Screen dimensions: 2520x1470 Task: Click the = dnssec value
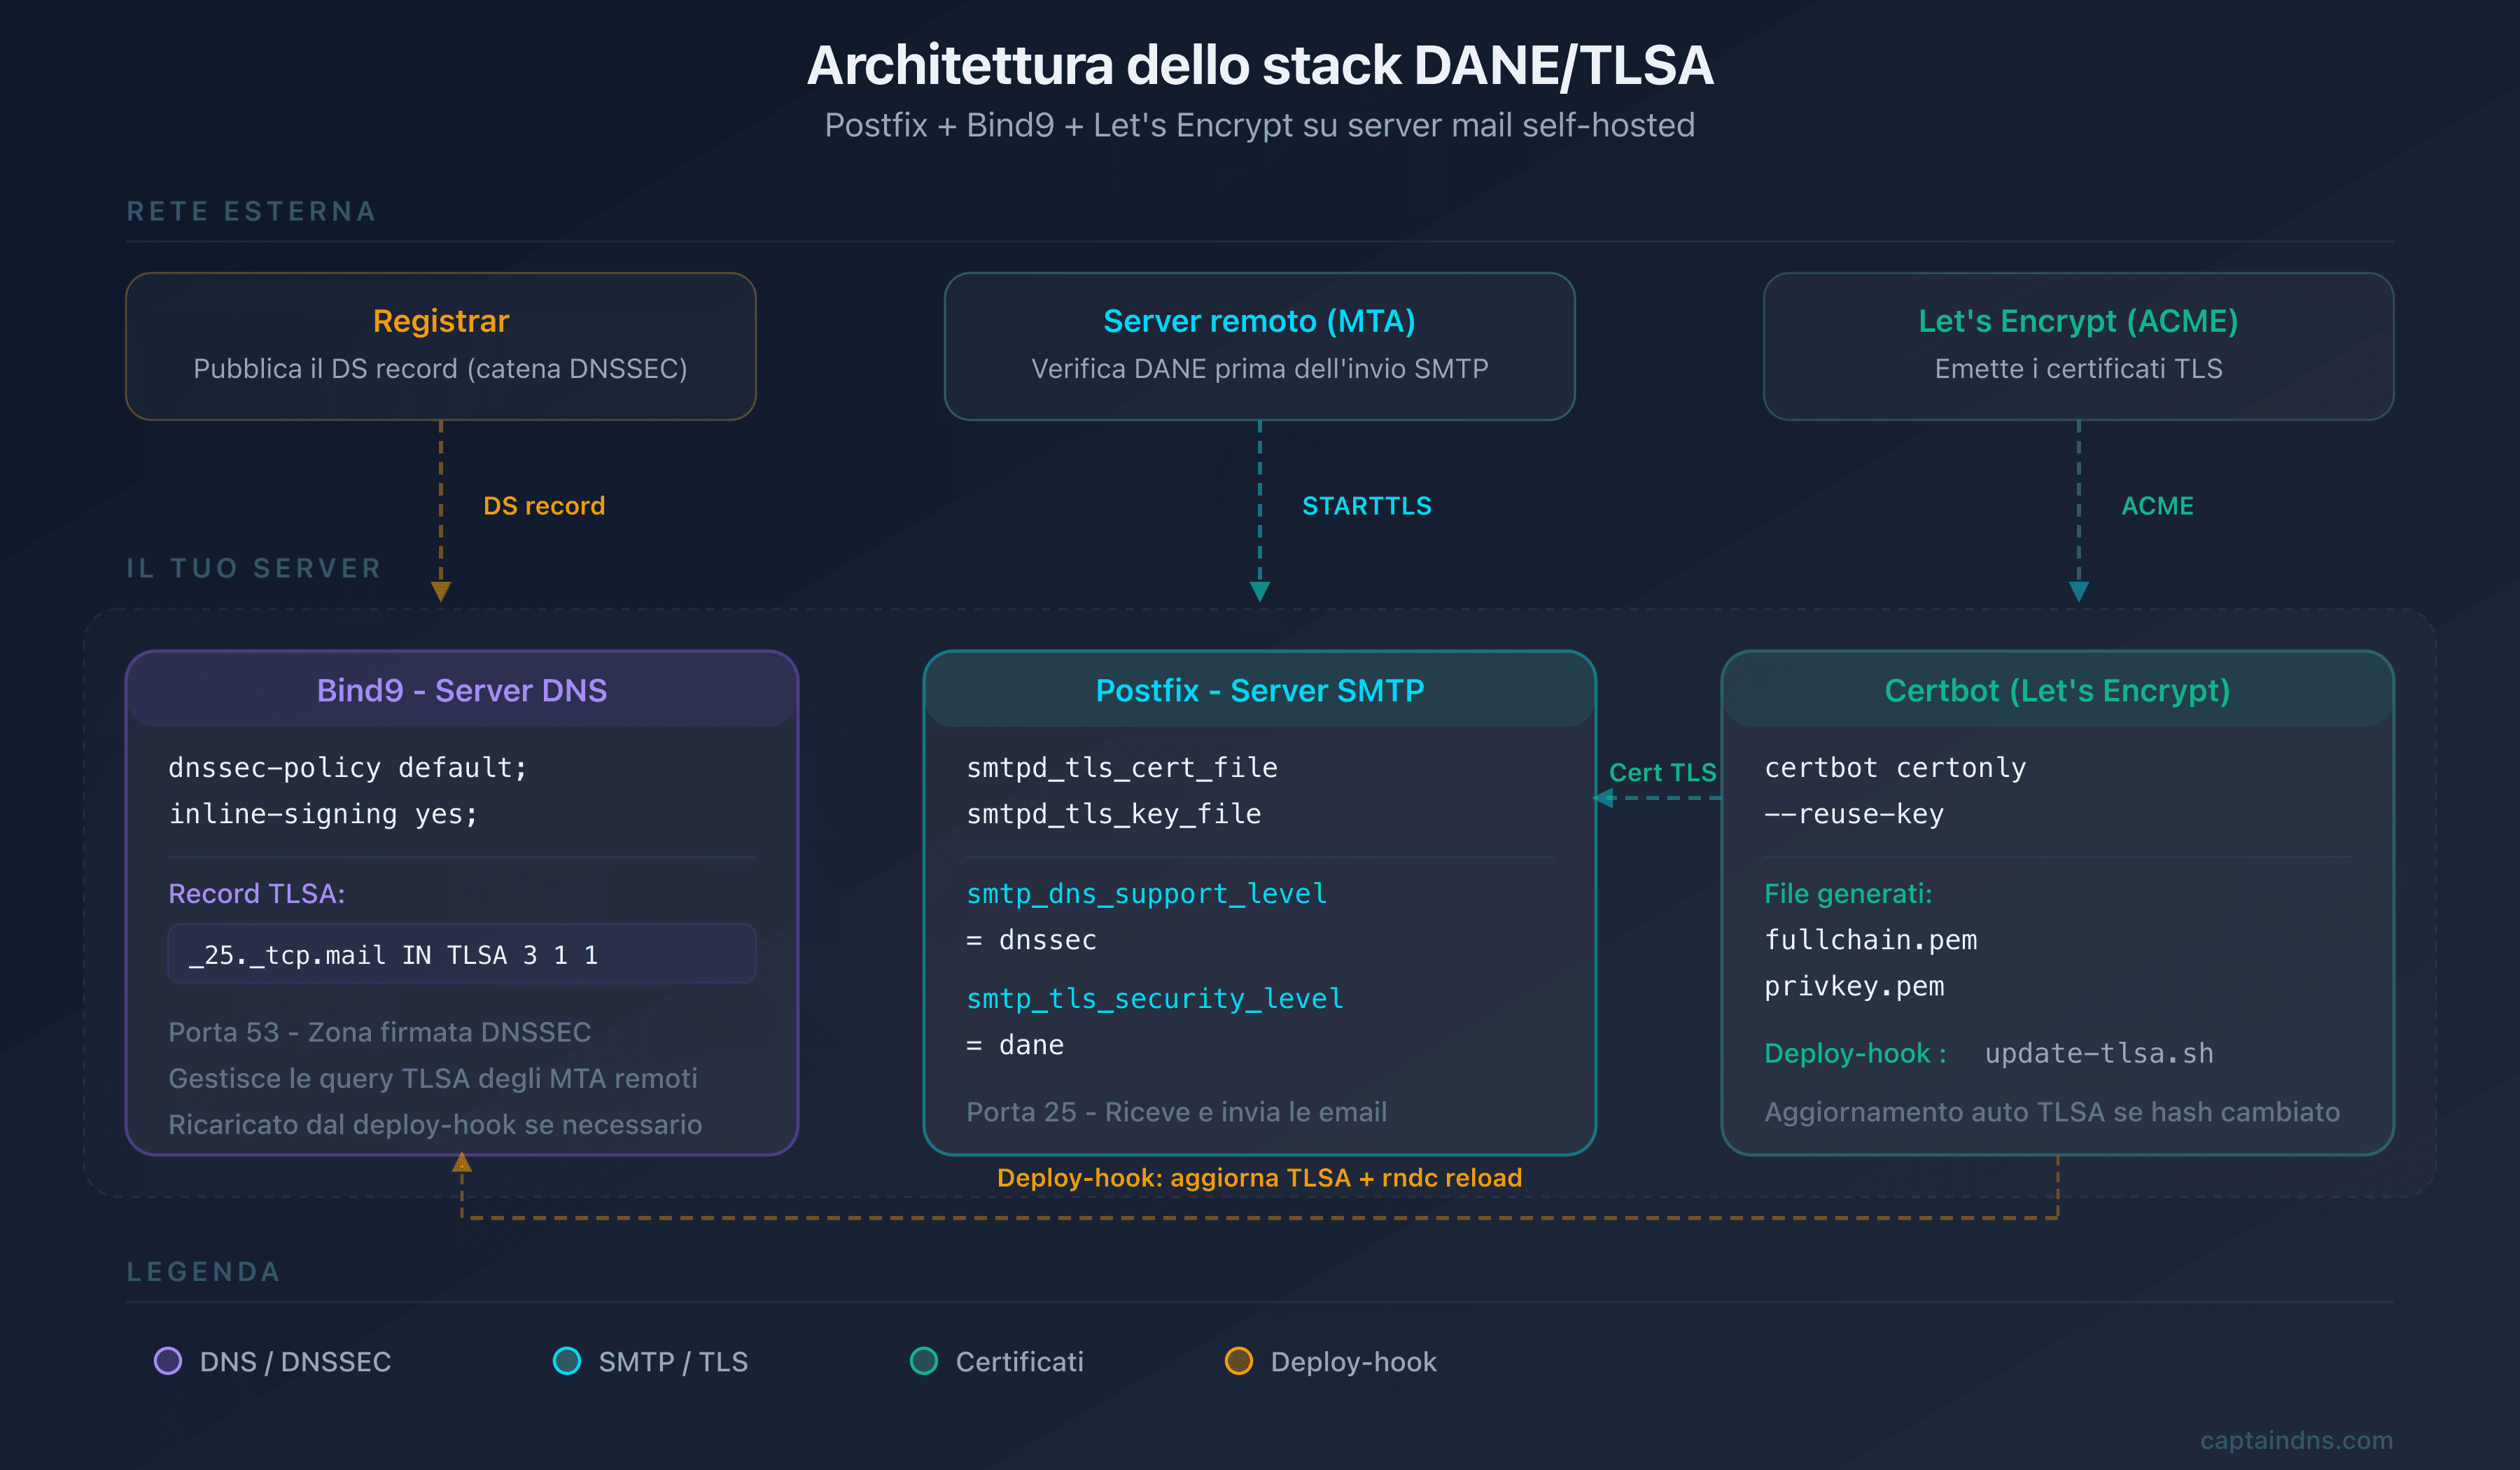(x=1031, y=940)
